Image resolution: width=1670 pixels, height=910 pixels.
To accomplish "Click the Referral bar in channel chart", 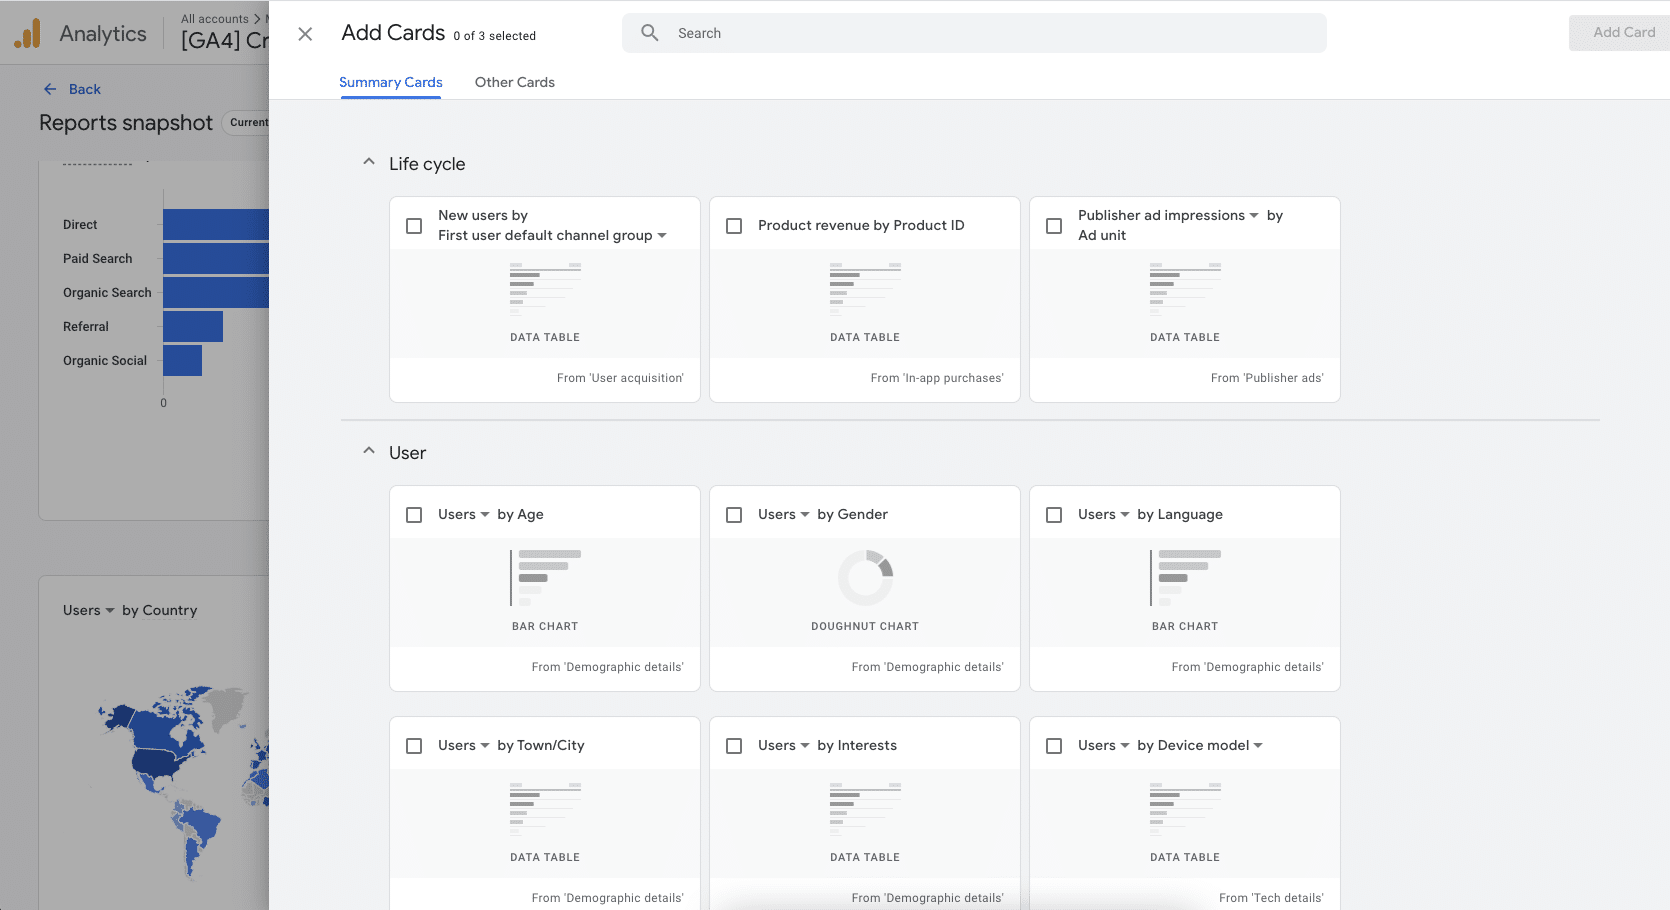I will [193, 326].
